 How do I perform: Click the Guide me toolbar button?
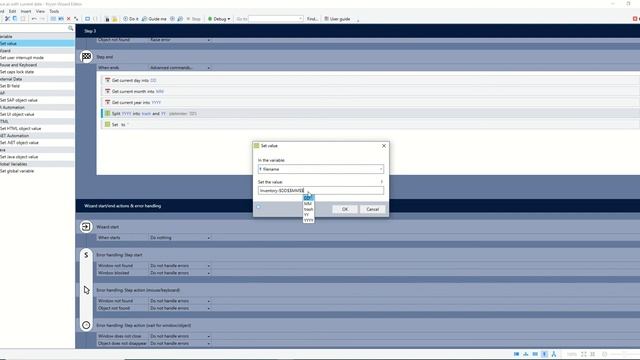[154, 19]
